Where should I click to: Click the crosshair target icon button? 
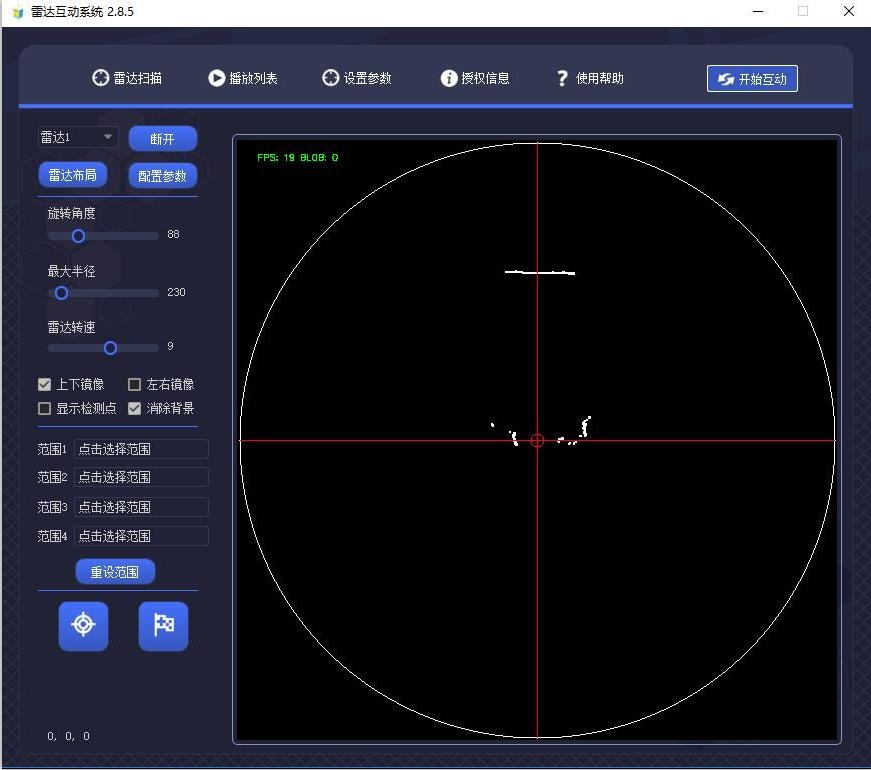click(83, 625)
